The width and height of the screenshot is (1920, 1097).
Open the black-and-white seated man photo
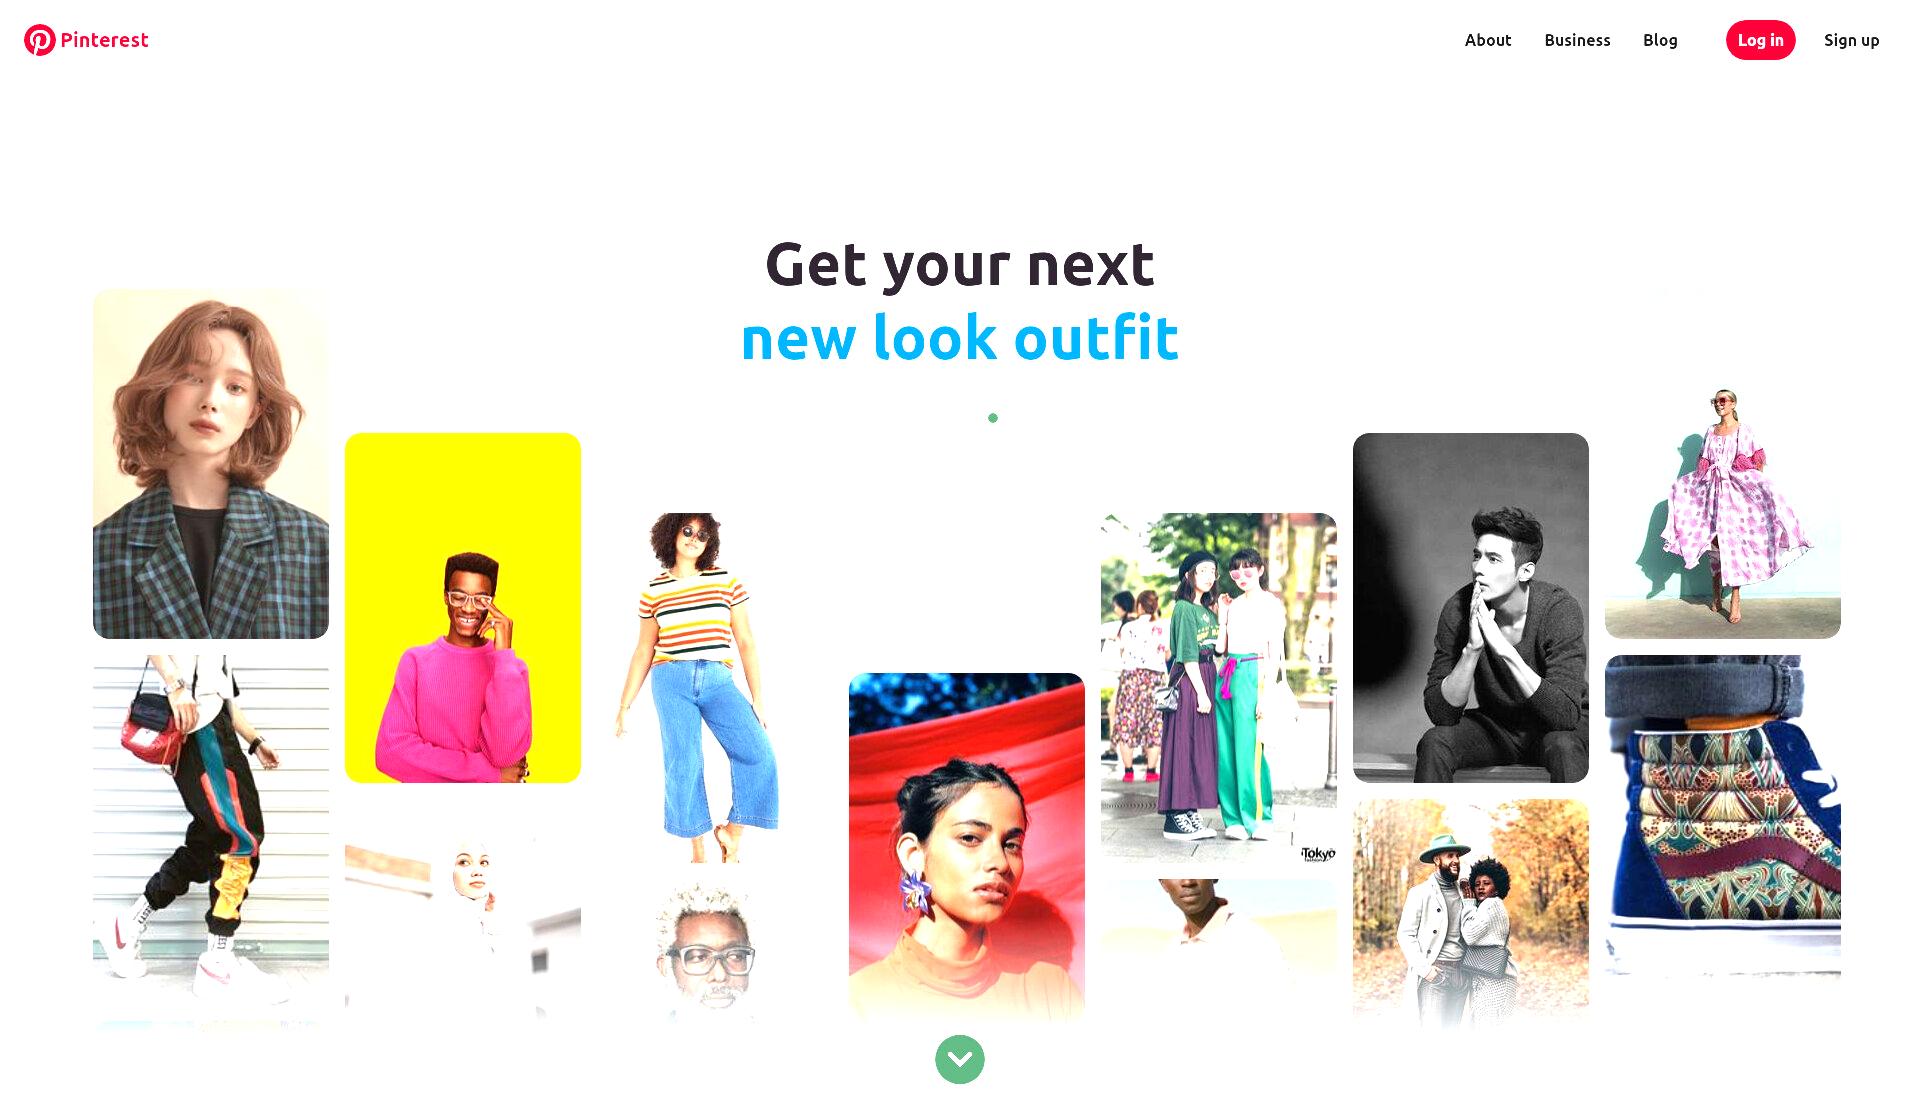pyautogui.click(x=1471, y=608)
